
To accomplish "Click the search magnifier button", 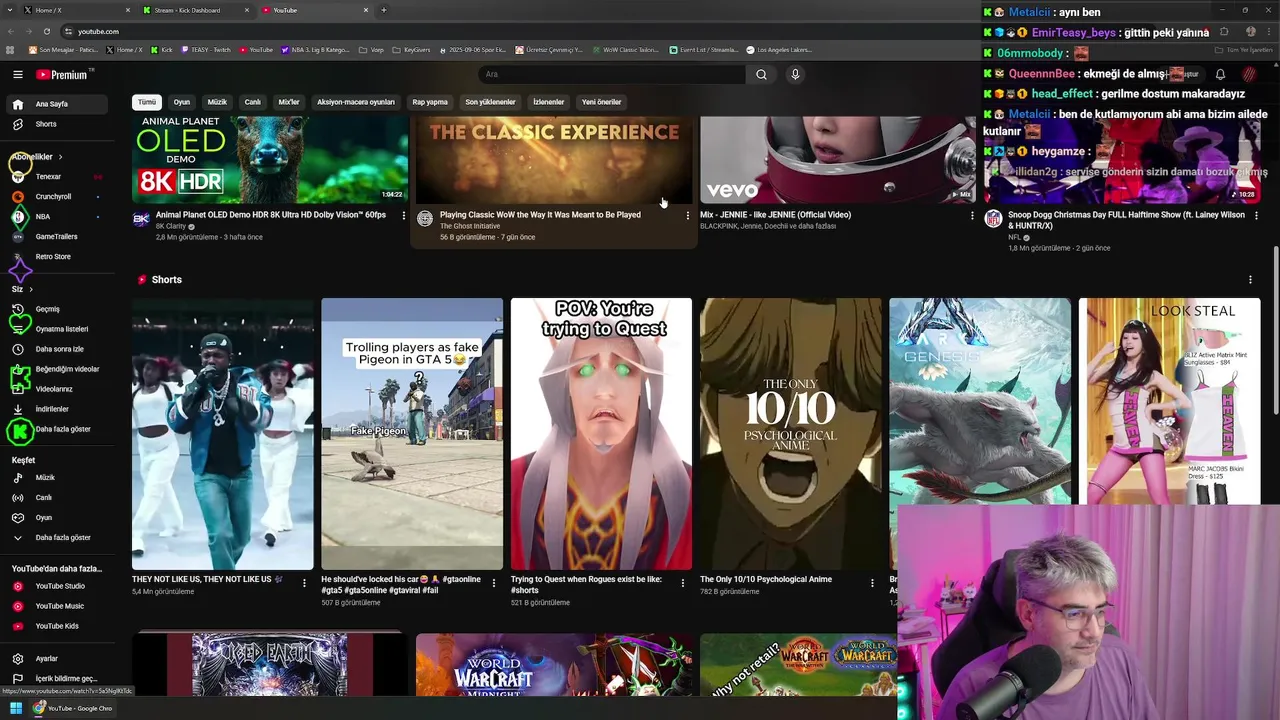I will 761,74.
